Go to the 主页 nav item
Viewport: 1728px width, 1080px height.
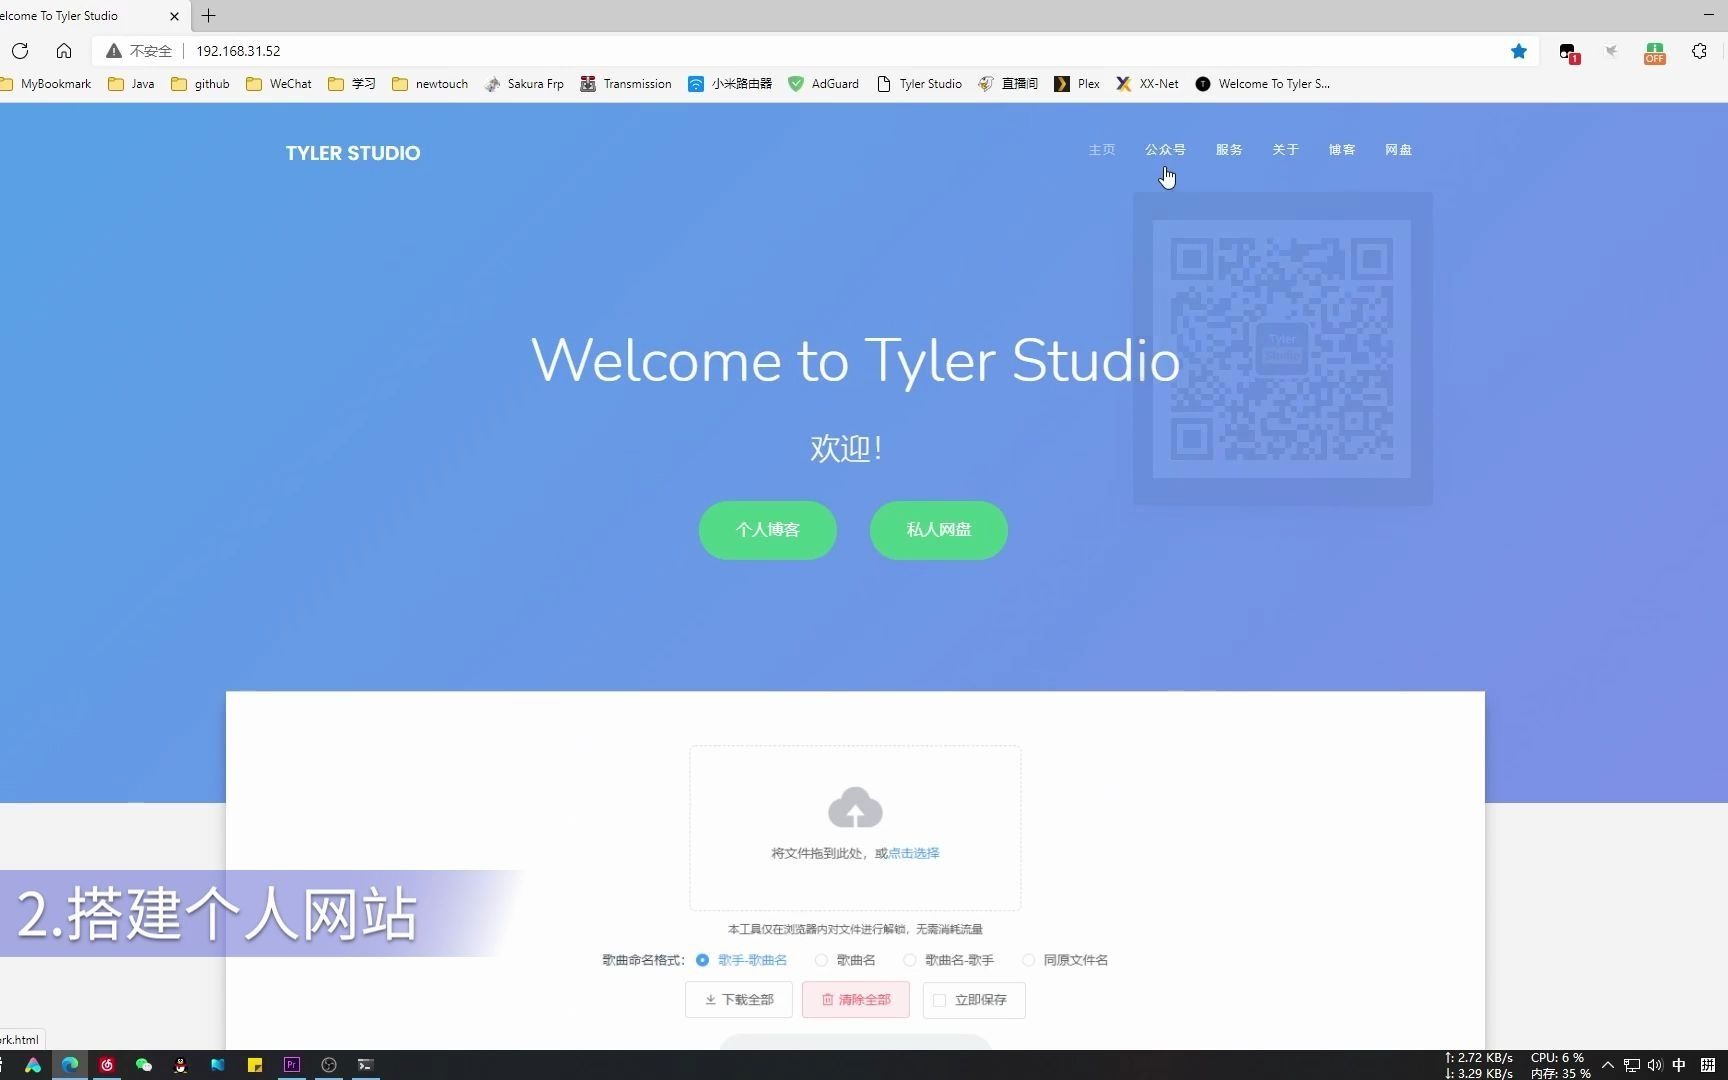click(1101, 150)
